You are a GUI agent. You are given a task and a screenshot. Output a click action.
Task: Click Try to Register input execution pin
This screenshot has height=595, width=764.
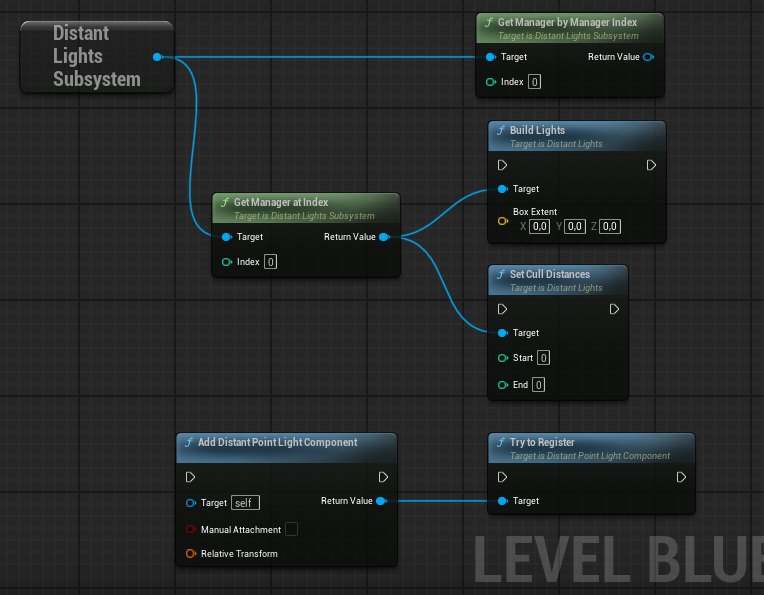502,477
